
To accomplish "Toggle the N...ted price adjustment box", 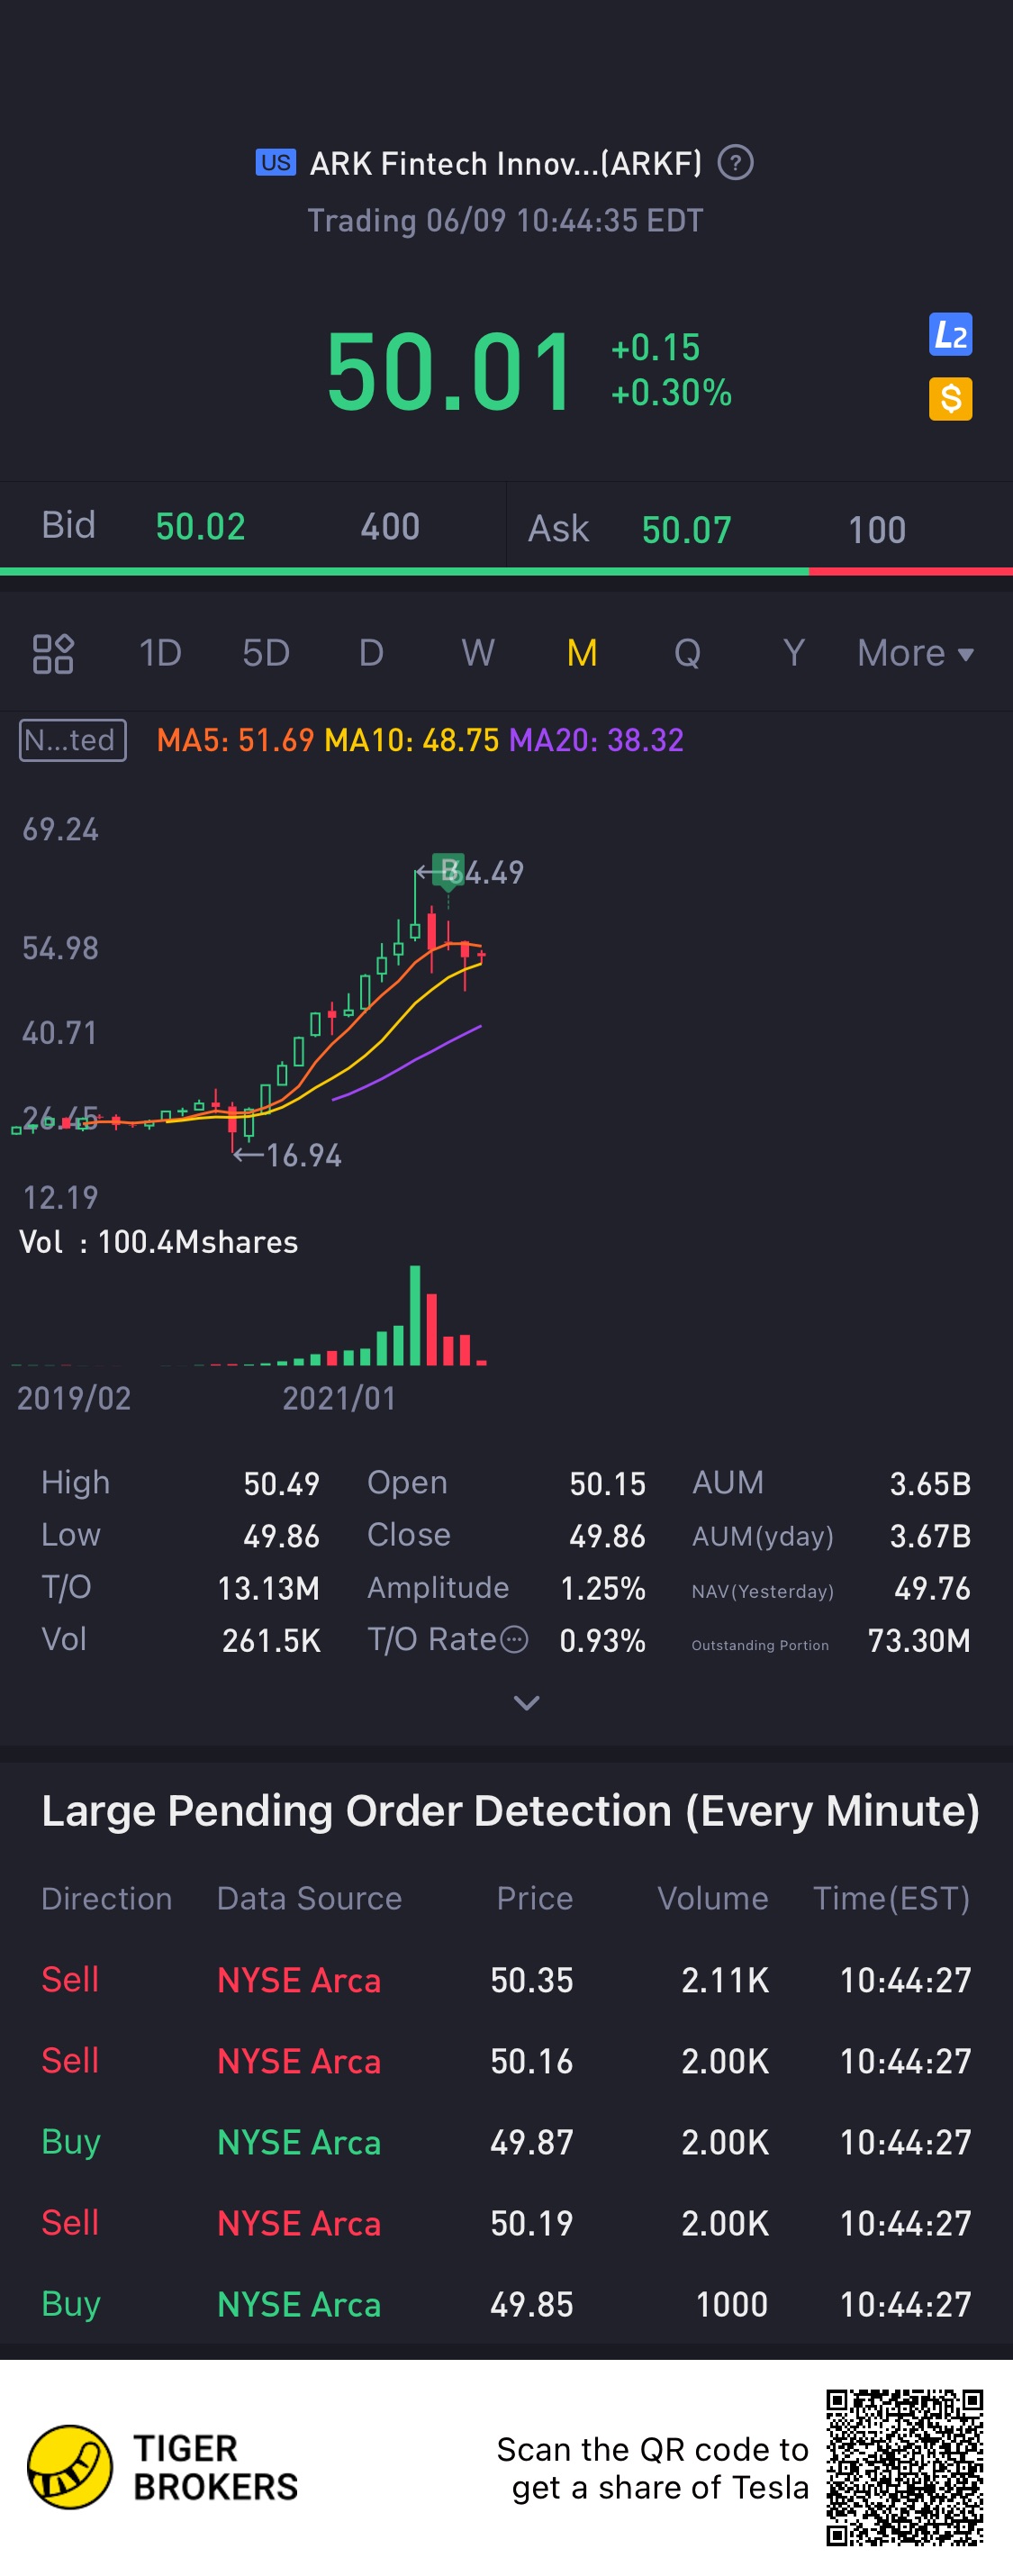I will pyautogui.click(x=73, y=740).
